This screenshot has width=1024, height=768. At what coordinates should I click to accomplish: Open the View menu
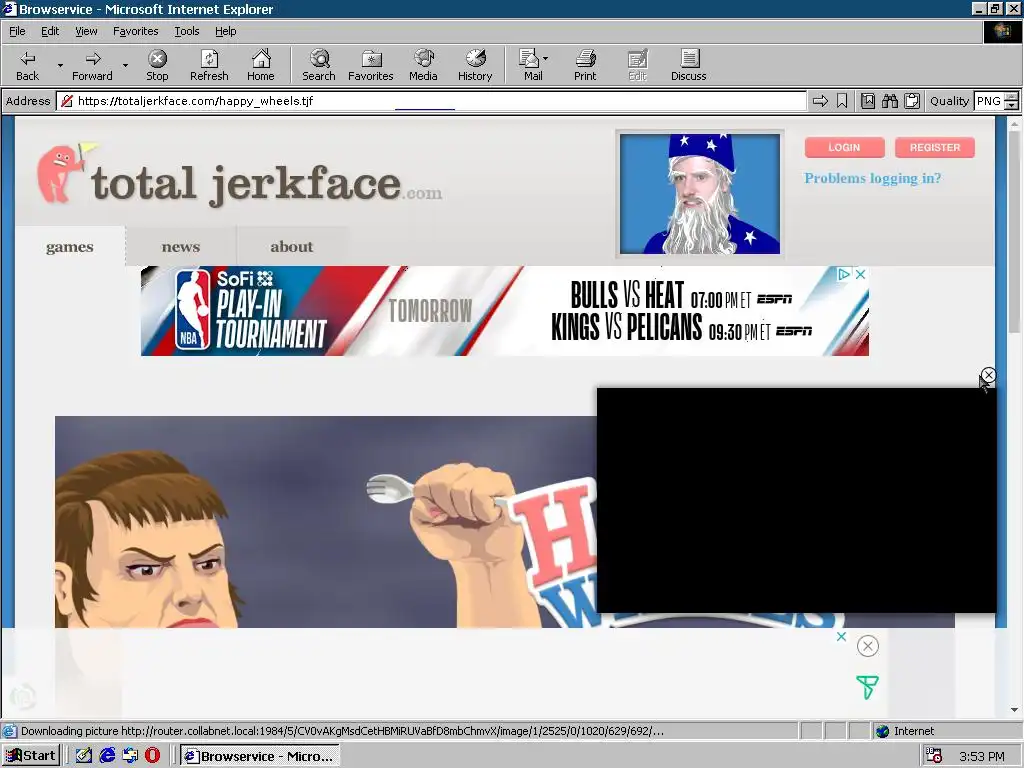pos(86,31)
